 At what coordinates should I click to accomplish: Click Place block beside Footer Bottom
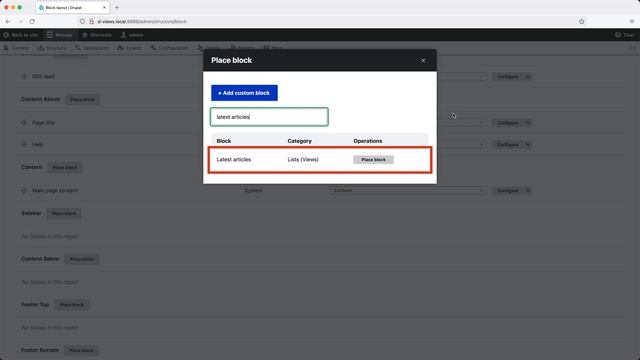coord(81,350)
